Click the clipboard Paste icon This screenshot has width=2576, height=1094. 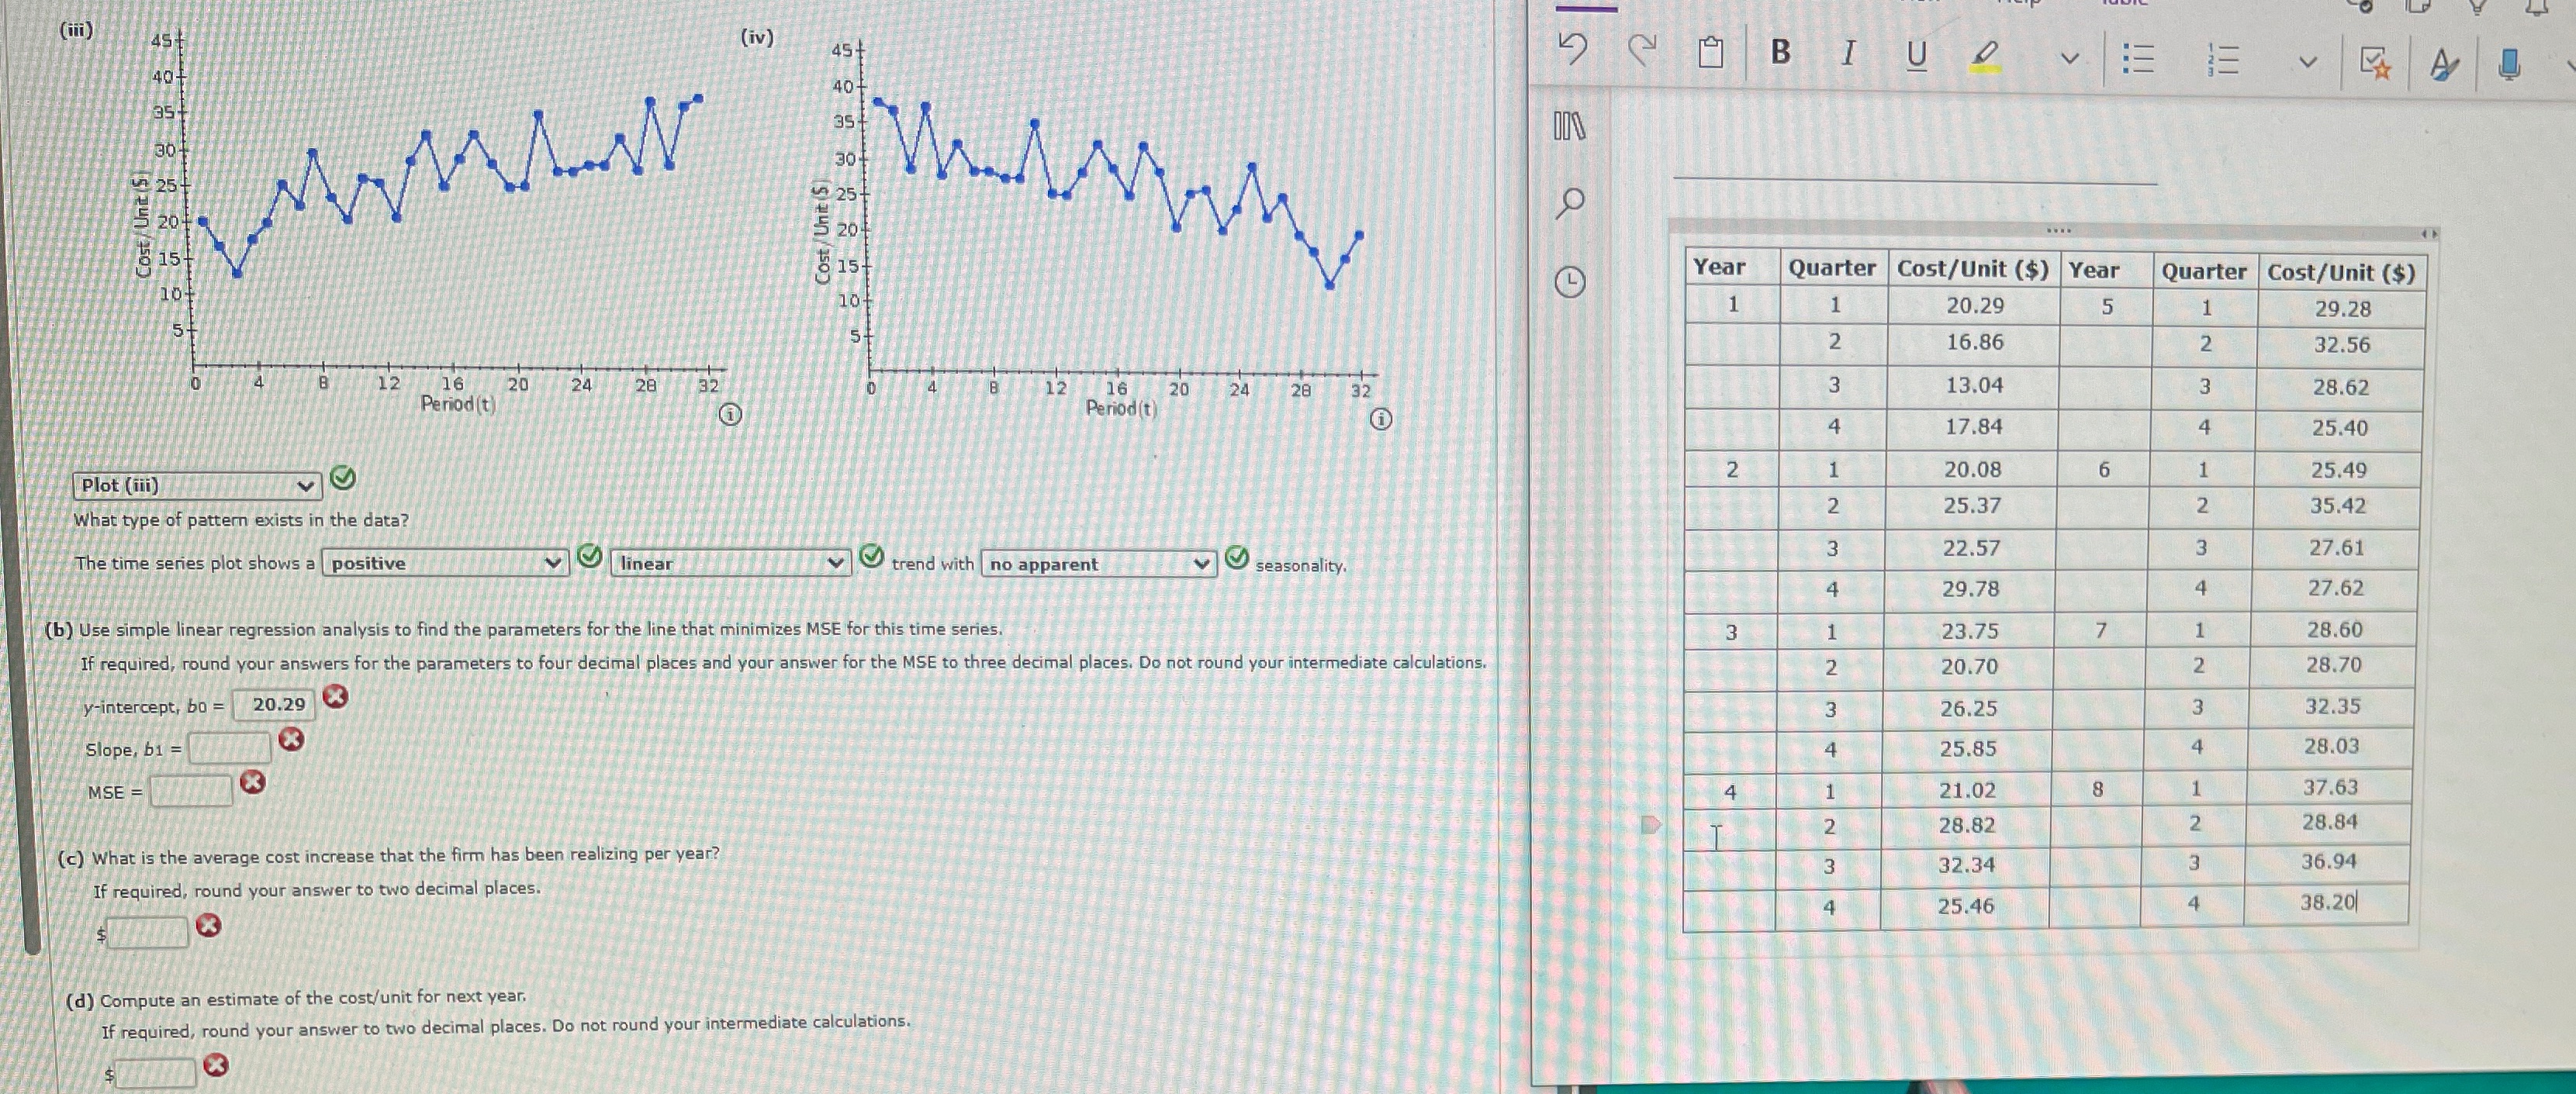coord(1711,52)
